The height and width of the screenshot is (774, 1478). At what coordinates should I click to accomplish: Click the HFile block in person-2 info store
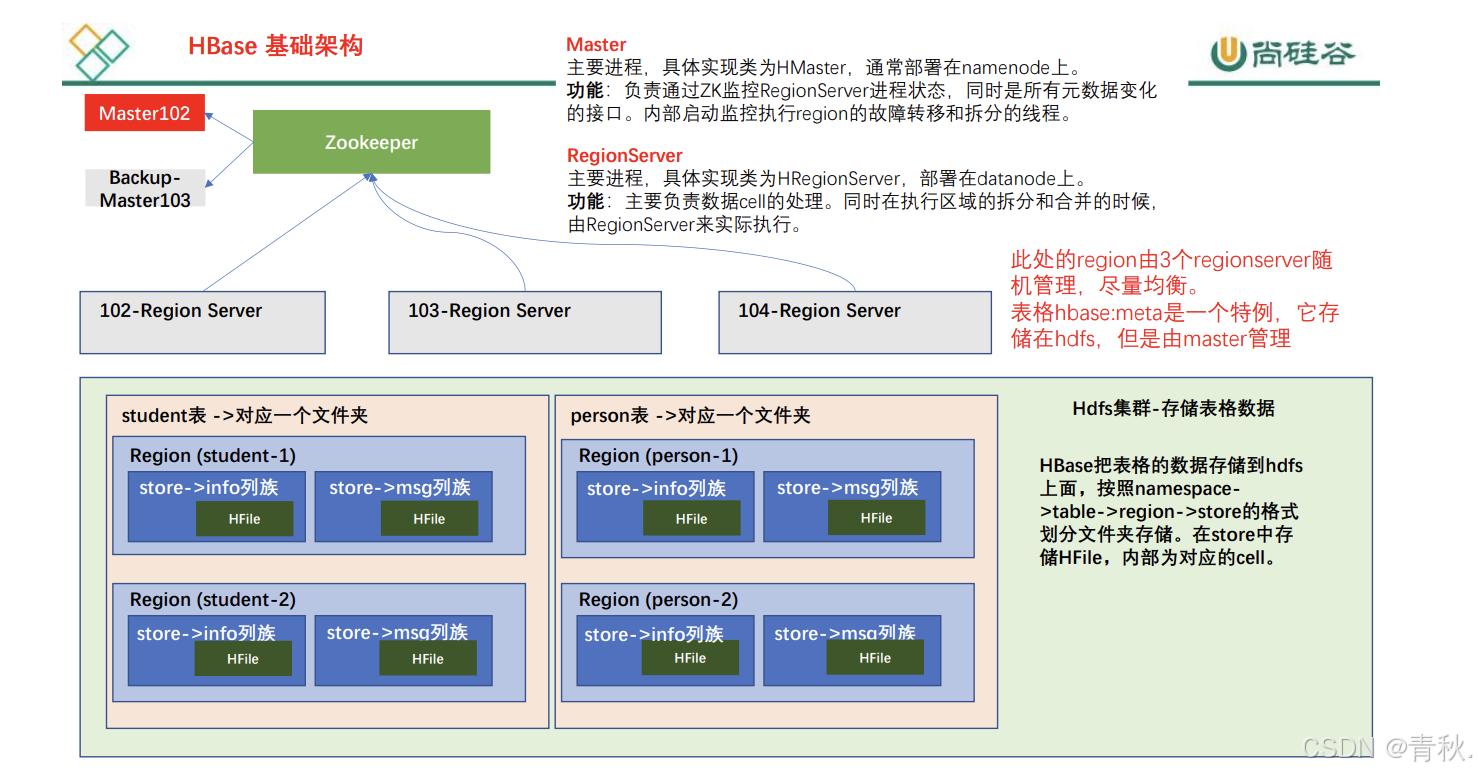(x=690, y=658)
